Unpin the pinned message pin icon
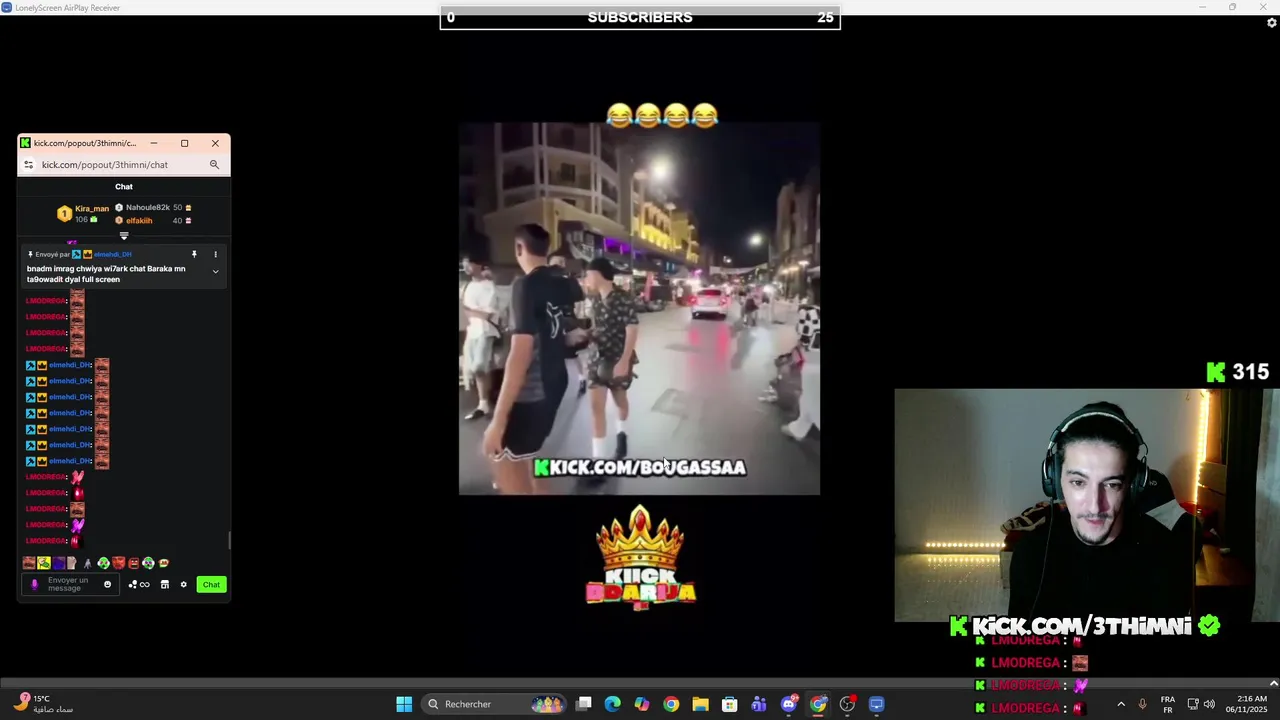This screenshot has height=720, width=1280. (x=194, y=255)
